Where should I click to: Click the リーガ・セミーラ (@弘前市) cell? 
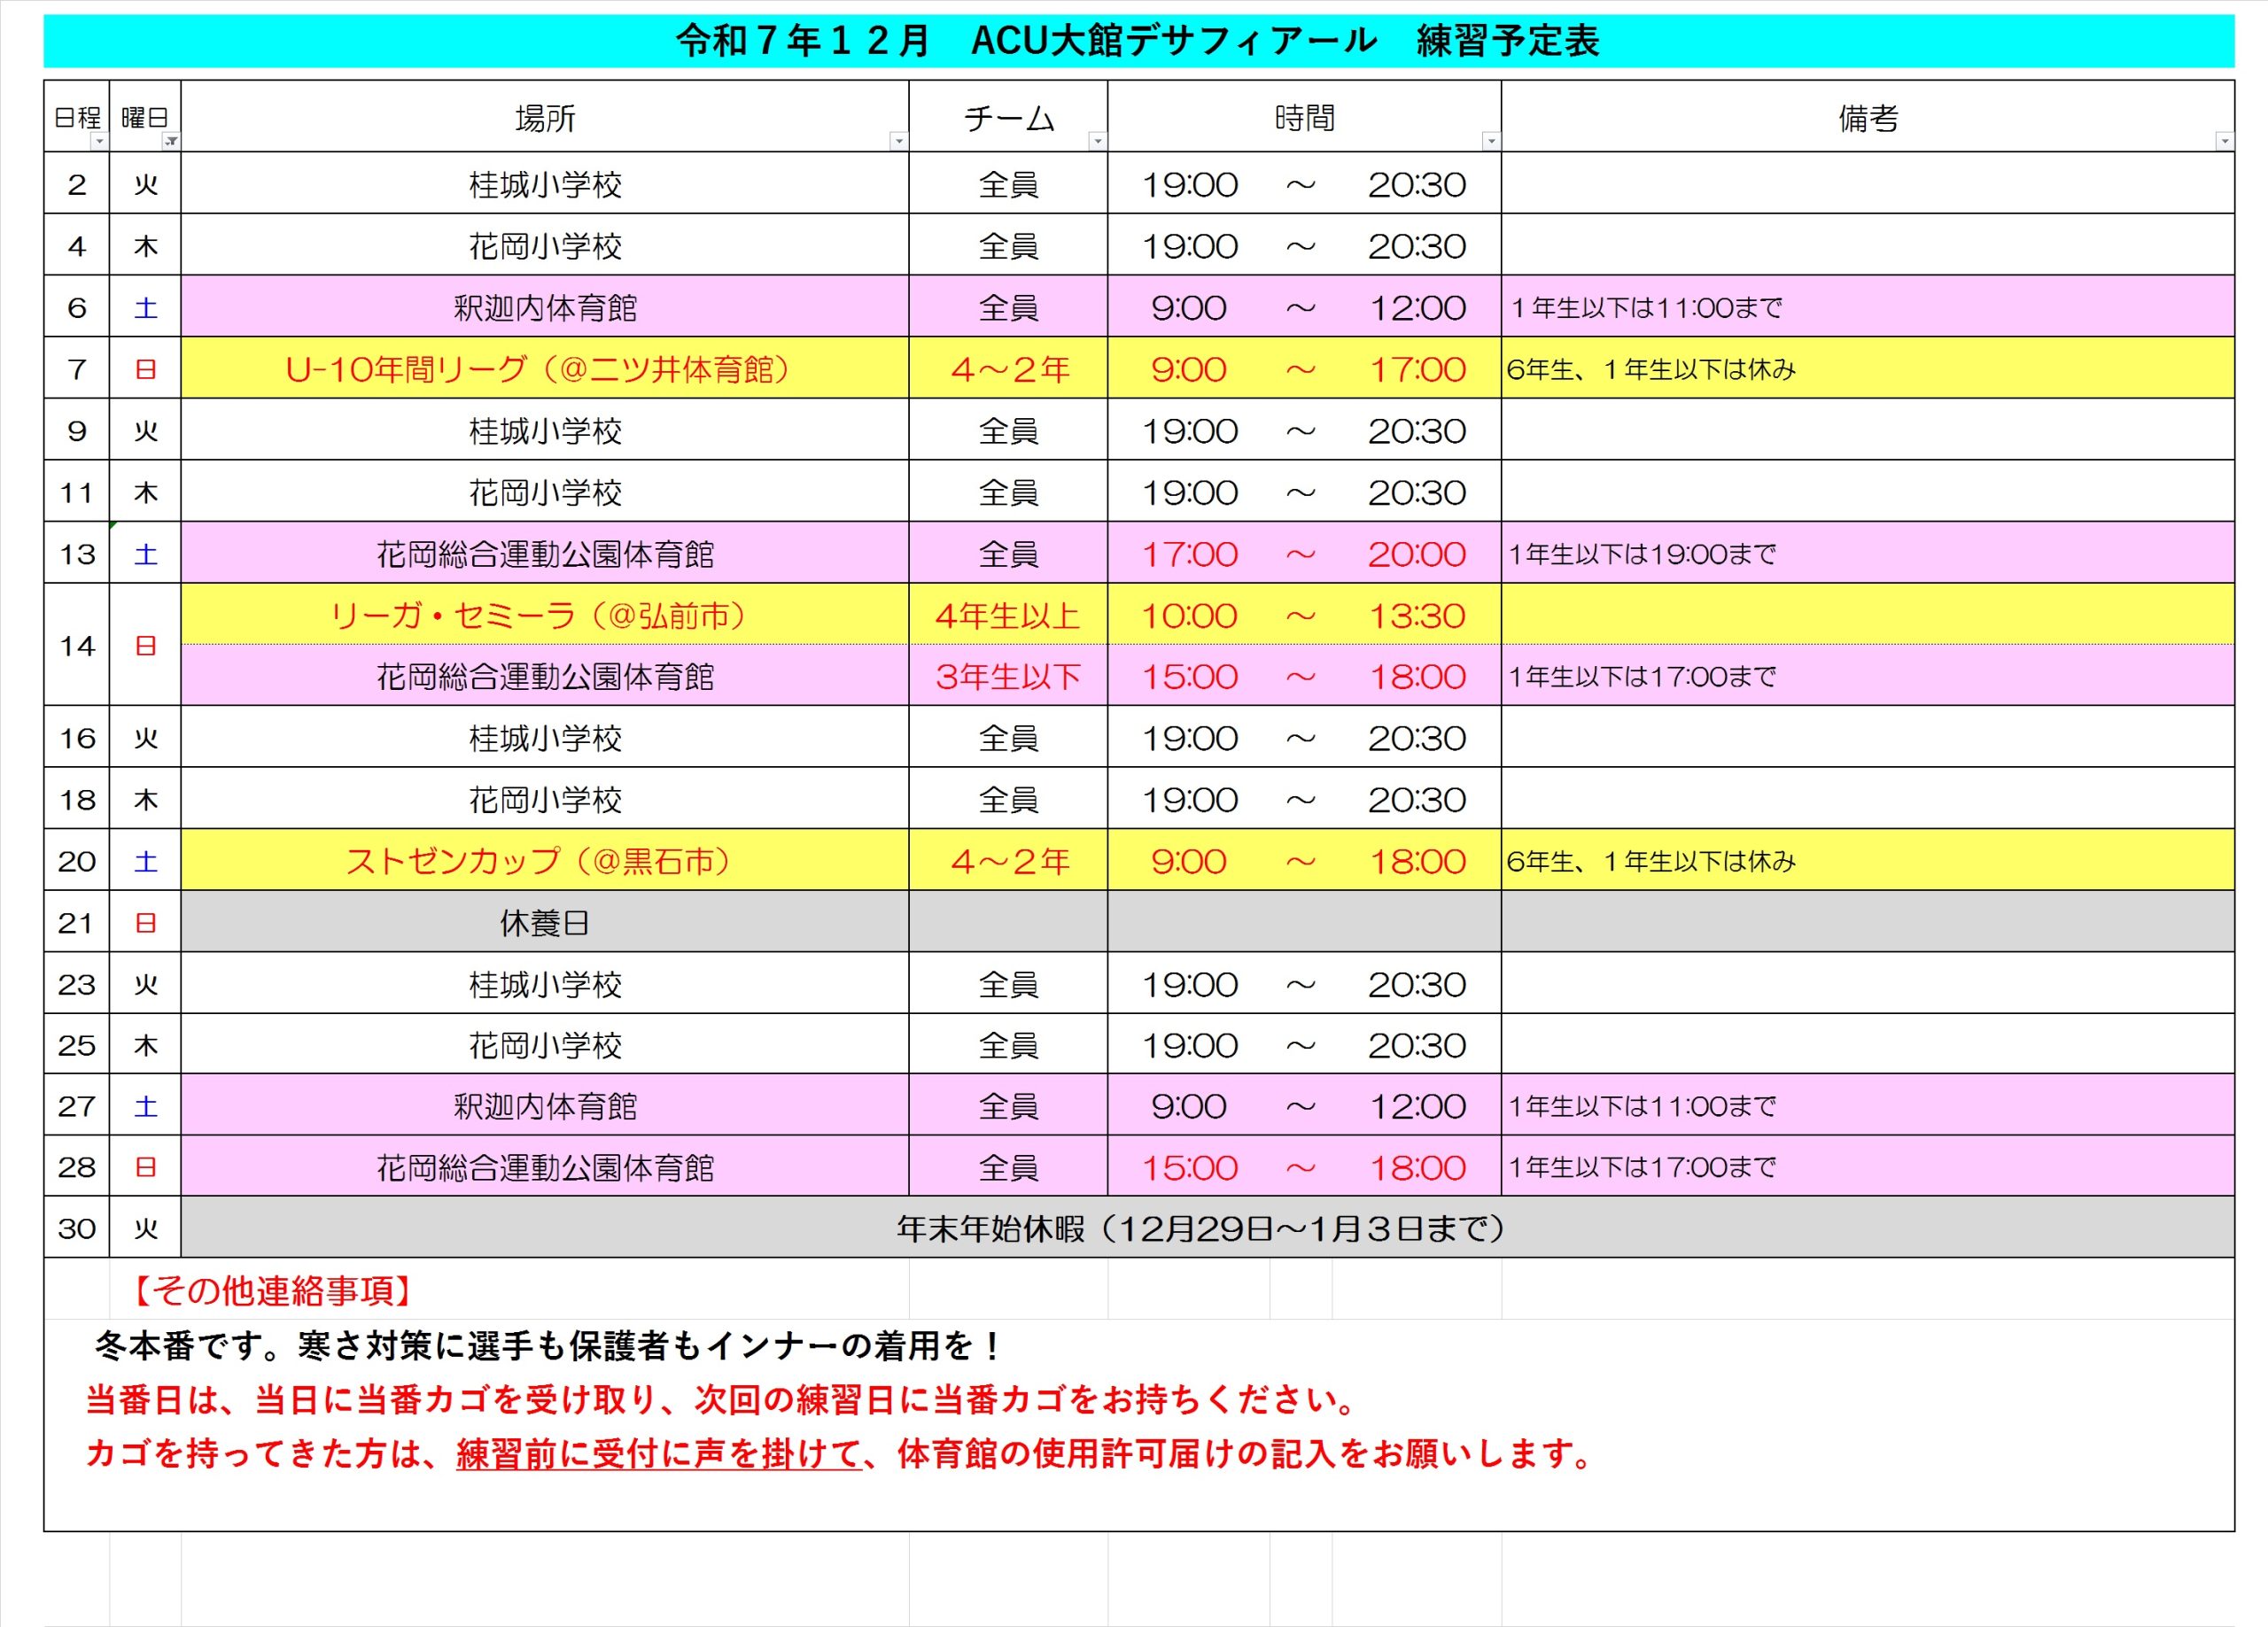544,615
